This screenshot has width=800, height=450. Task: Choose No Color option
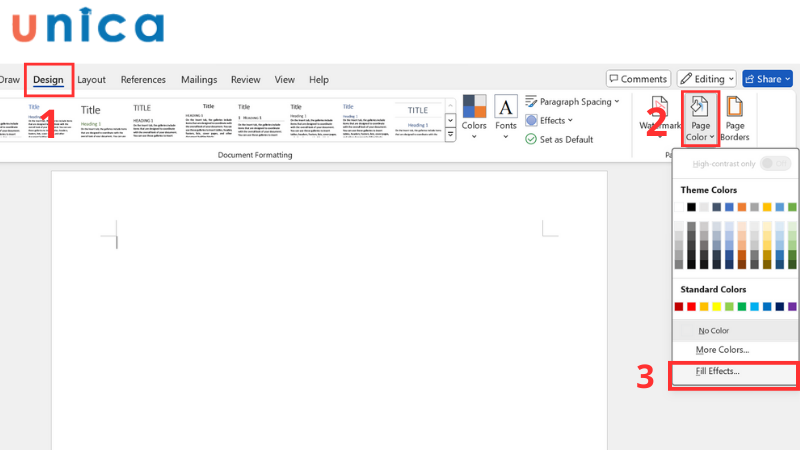[735, 331]
